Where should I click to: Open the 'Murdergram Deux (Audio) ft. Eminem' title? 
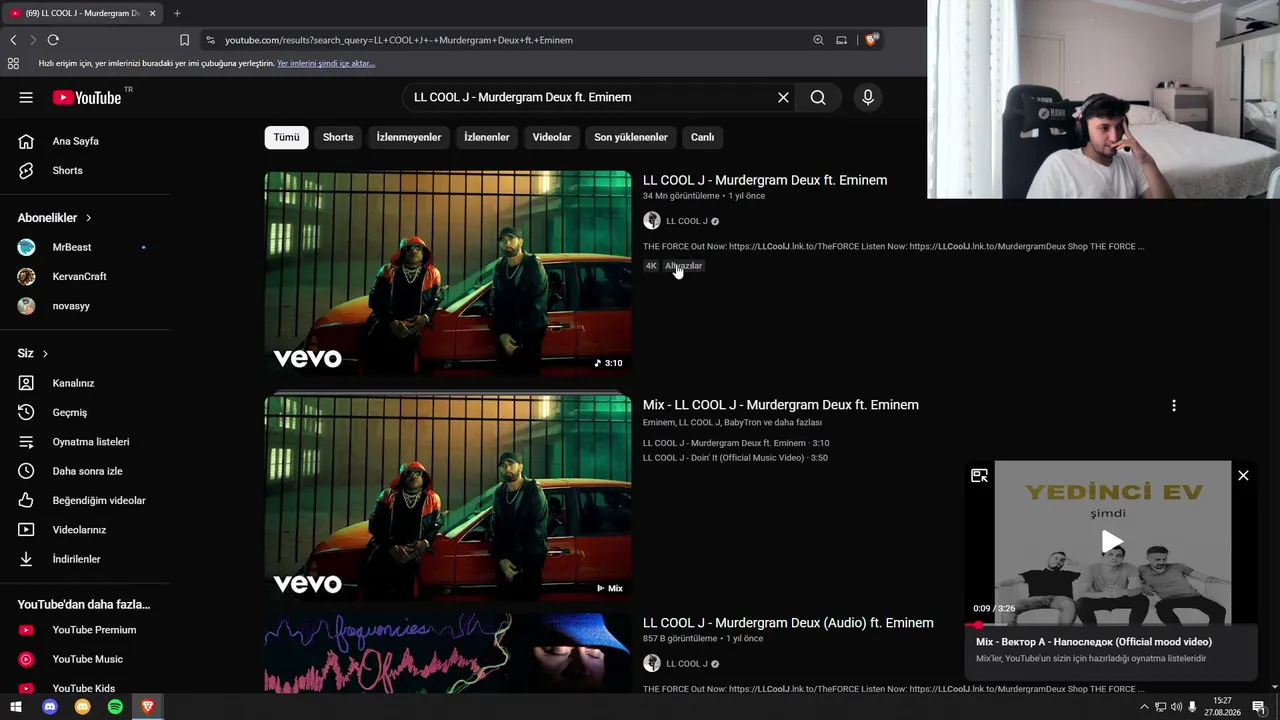click(788, 623)
